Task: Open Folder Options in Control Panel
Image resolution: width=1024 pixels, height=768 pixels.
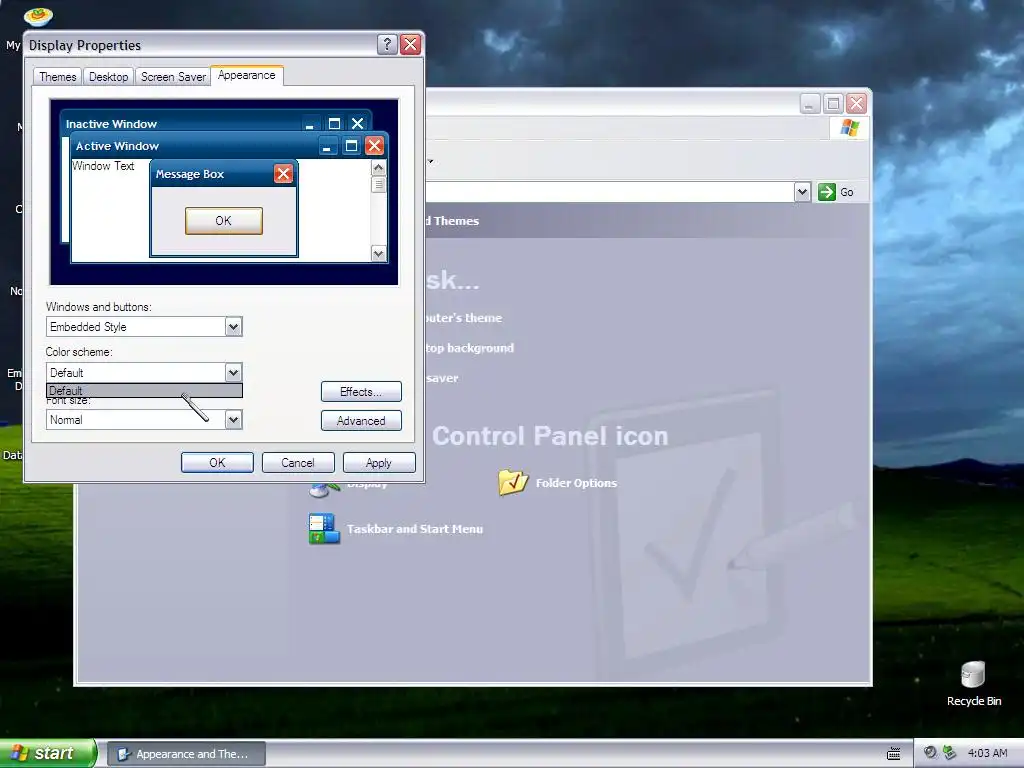Action: (576, 483)
